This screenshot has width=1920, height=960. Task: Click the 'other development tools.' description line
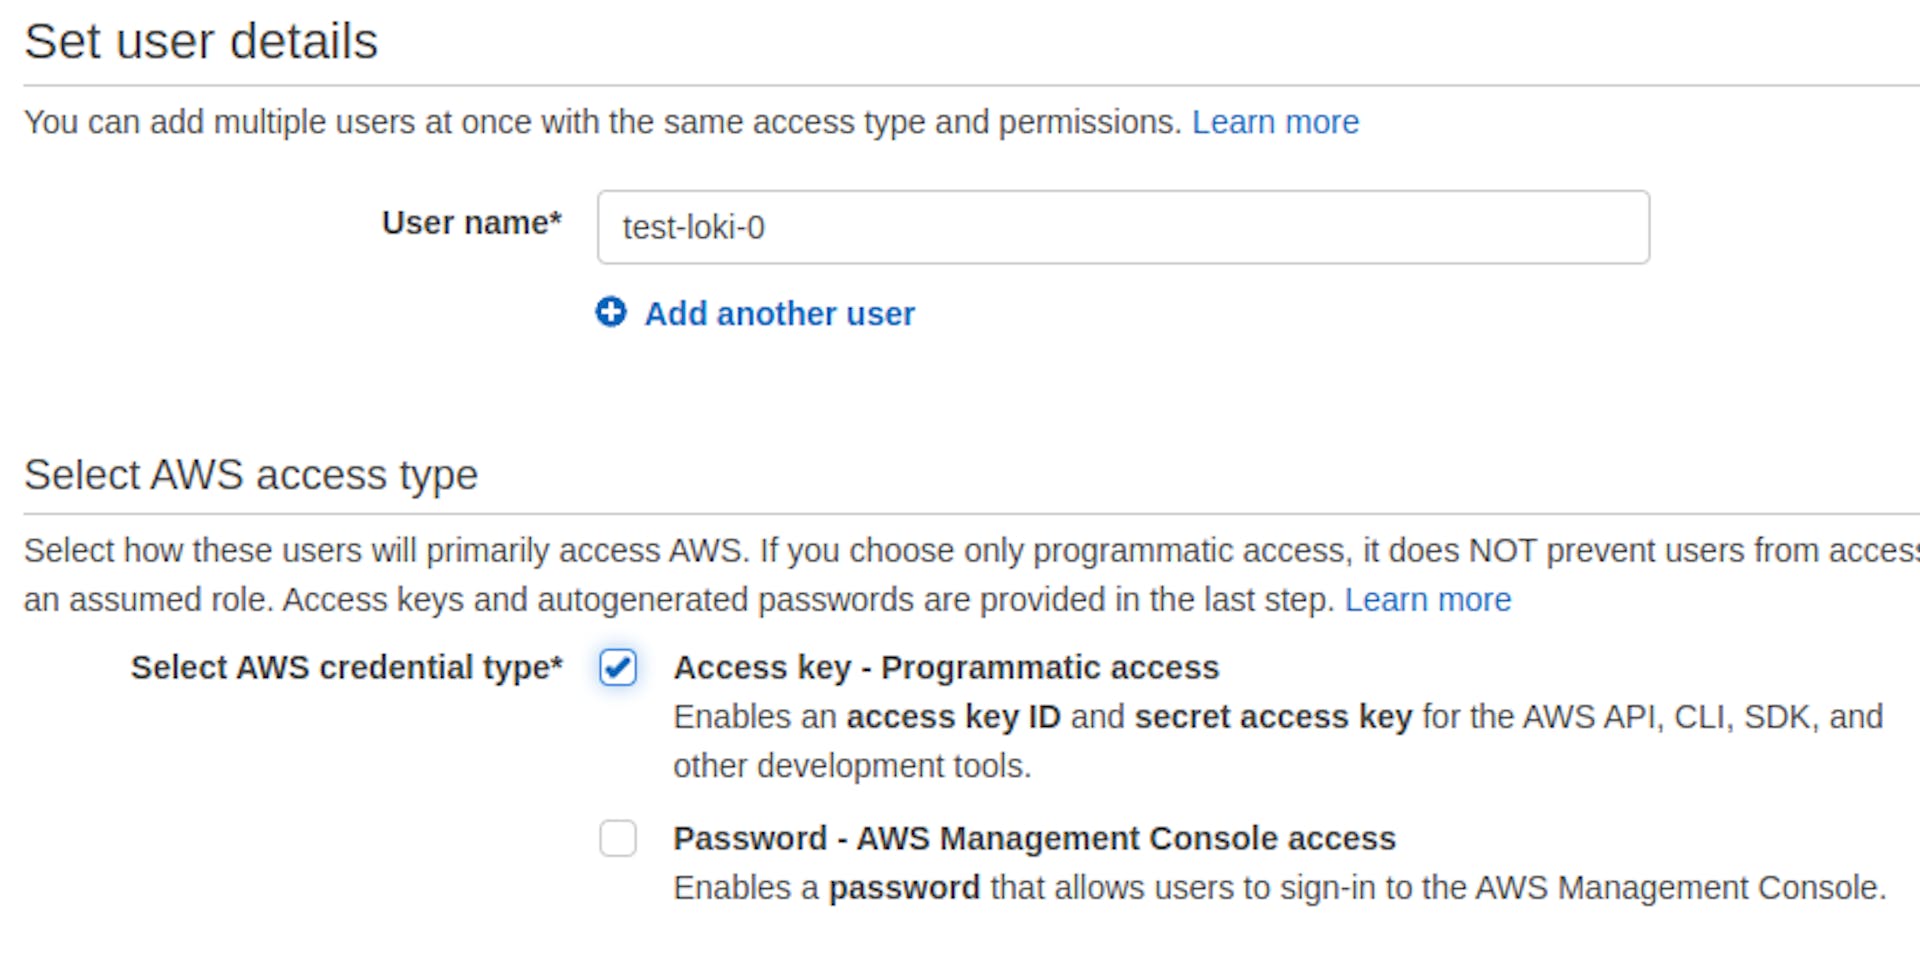coord(852,766)
